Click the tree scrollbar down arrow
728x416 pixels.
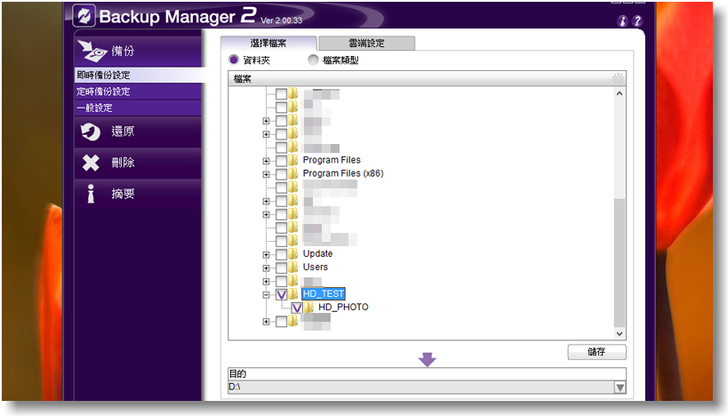pyautogui.click(x=619, y=333)
